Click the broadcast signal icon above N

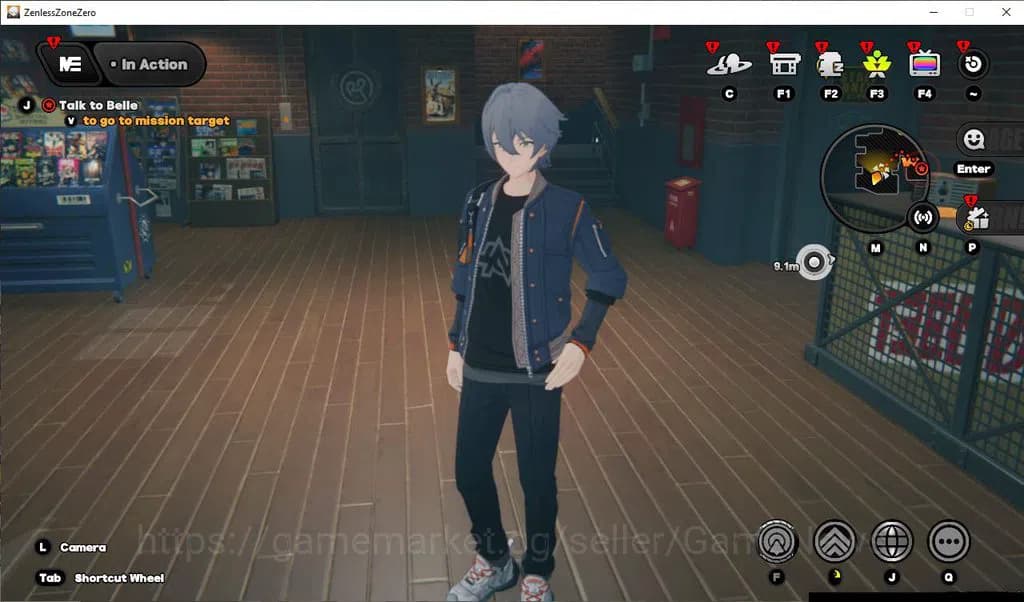coord(924,218)
